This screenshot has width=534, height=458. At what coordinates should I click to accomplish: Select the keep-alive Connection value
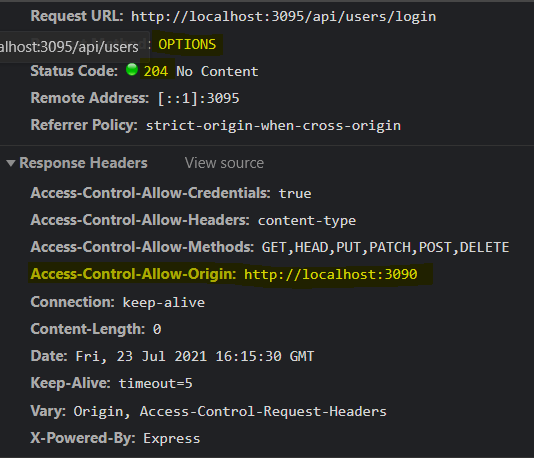click(x=163, y=302)
